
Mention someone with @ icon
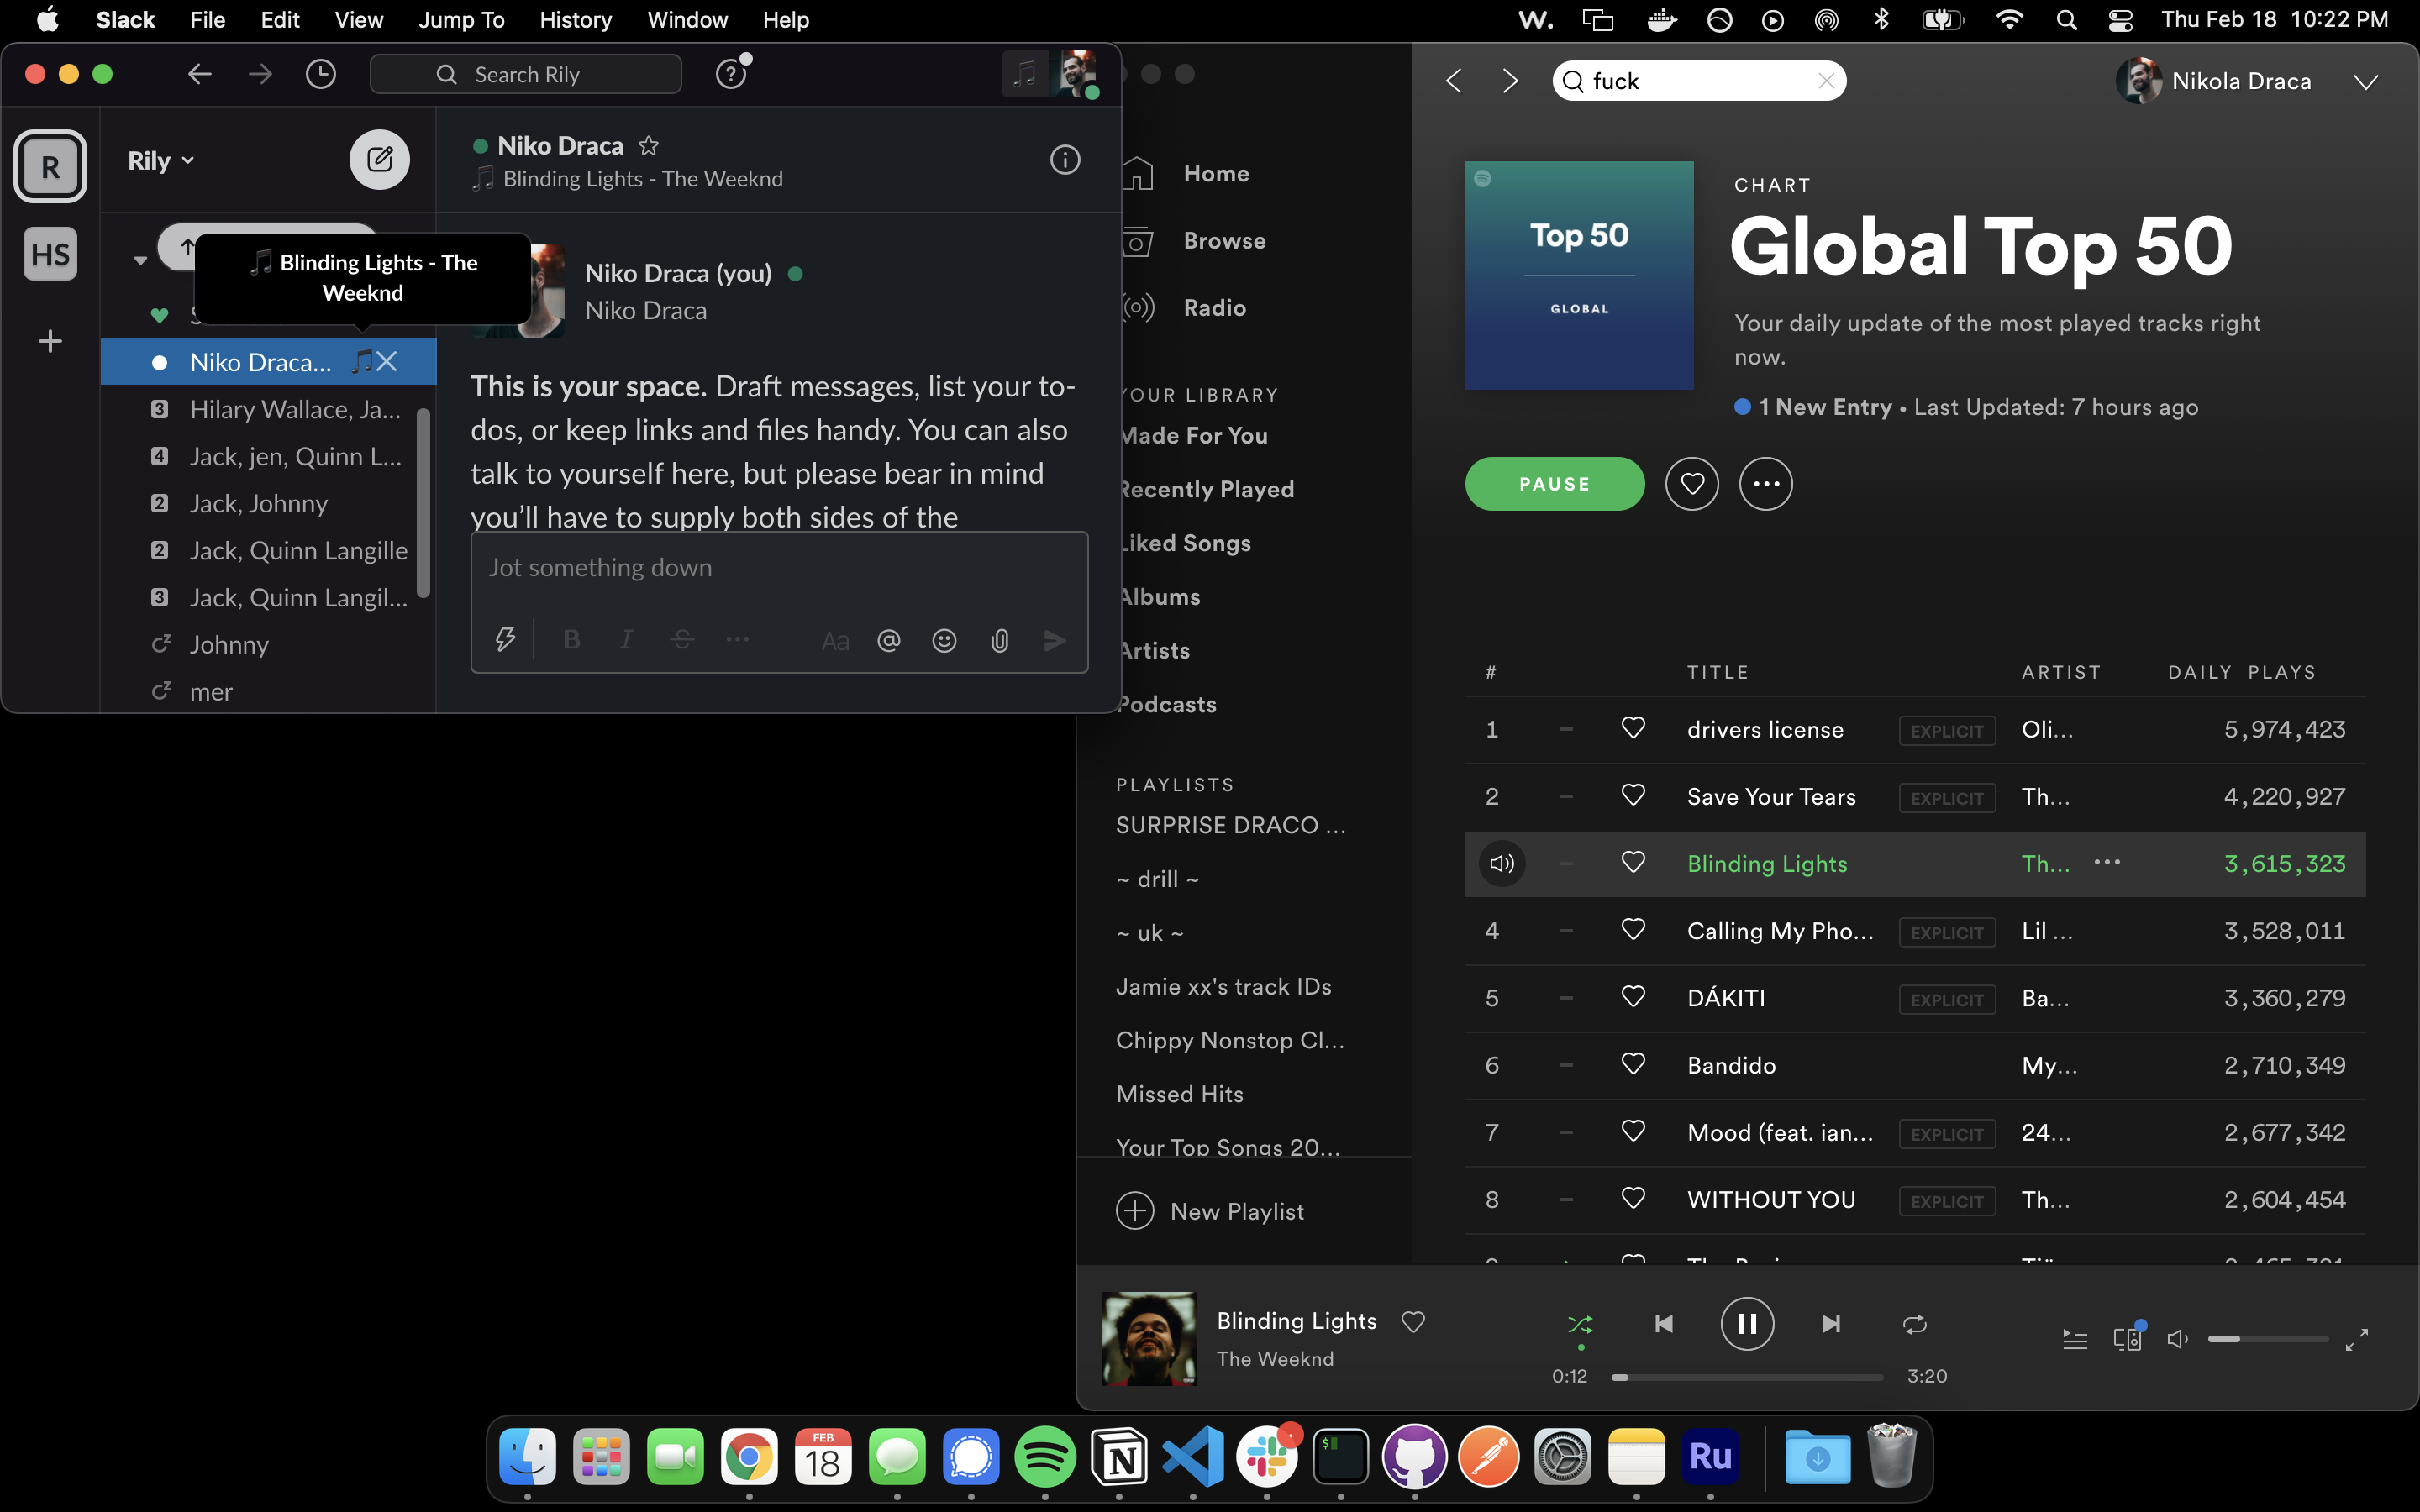coord(889,640)
